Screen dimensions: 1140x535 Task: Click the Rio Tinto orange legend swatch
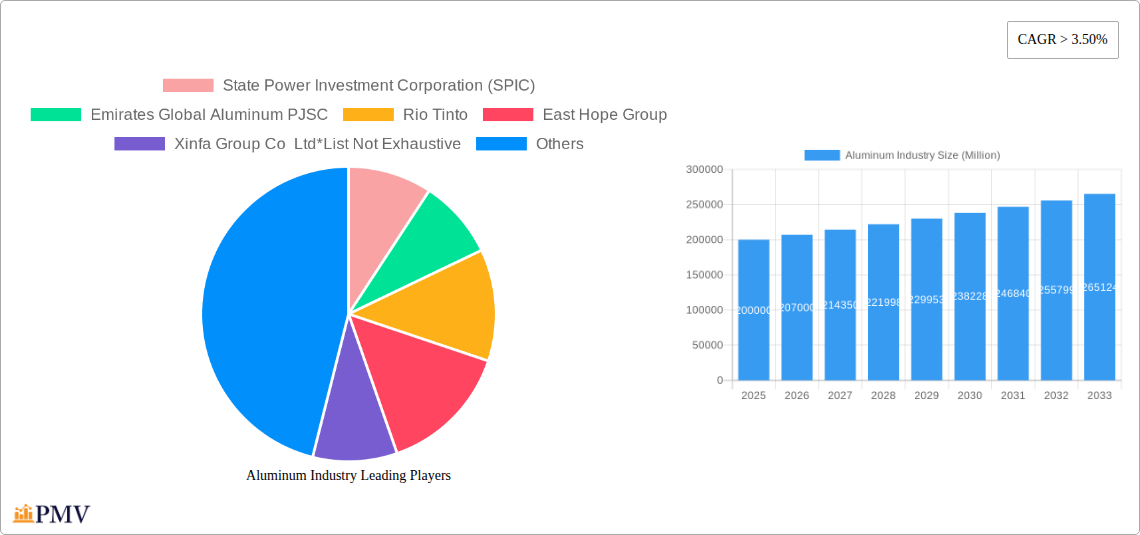[x=368, y=115]
